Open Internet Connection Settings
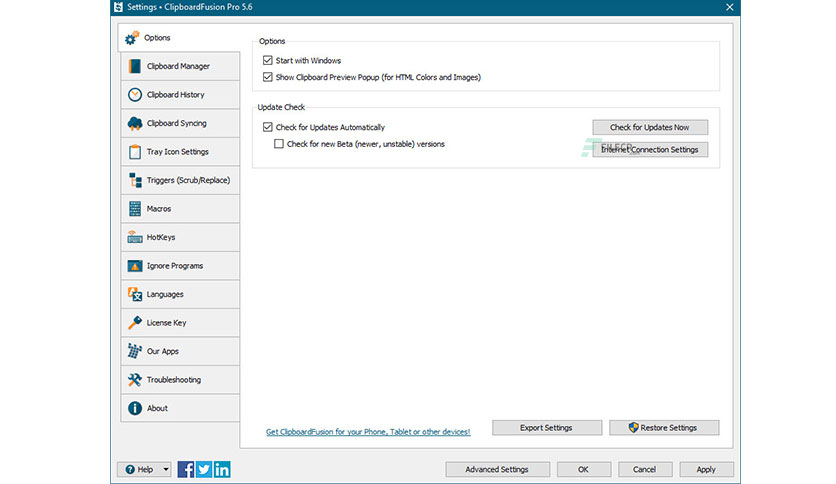This screenshot has height=484, width=836. pyautogui.click(x=650, y=150)
